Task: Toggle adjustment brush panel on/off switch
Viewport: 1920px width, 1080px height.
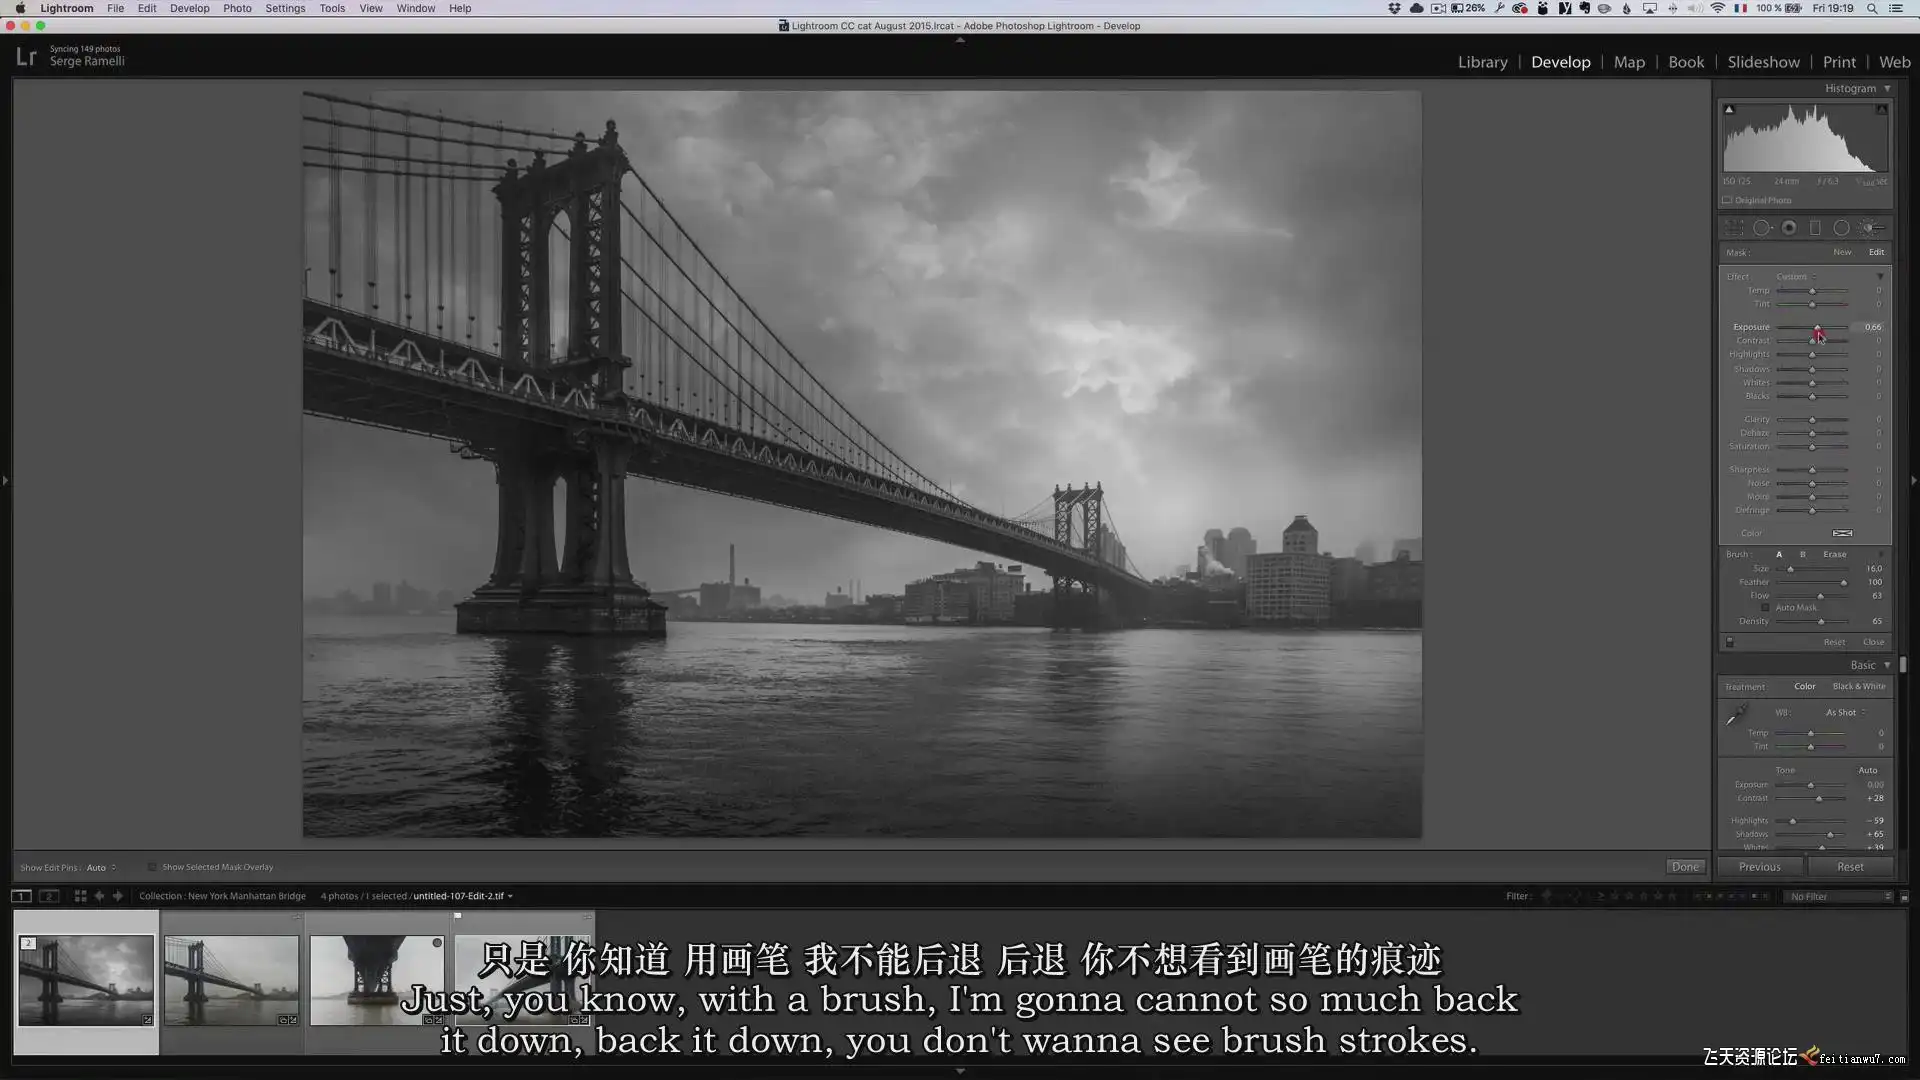Action: (x=1730, y=642)
